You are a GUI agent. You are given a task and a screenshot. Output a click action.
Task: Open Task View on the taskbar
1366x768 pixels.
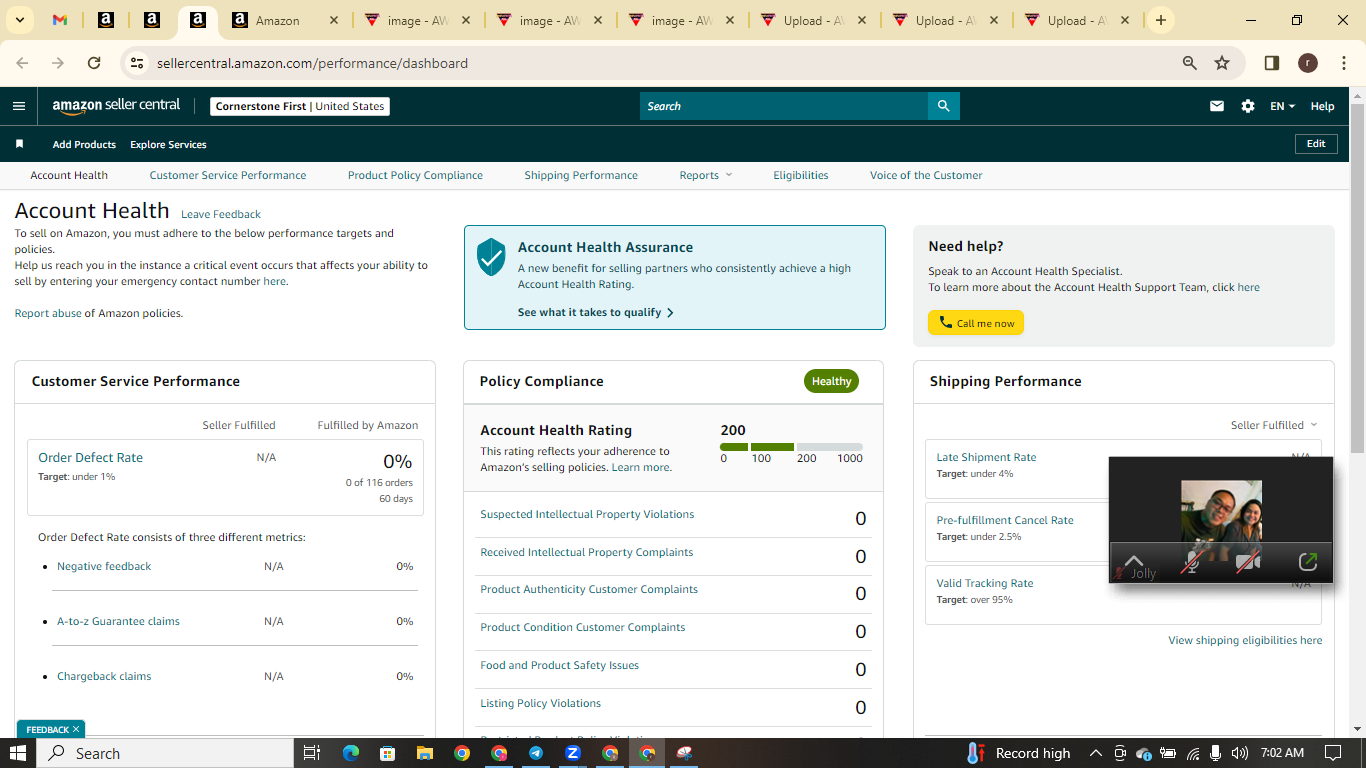click(311, 753)
